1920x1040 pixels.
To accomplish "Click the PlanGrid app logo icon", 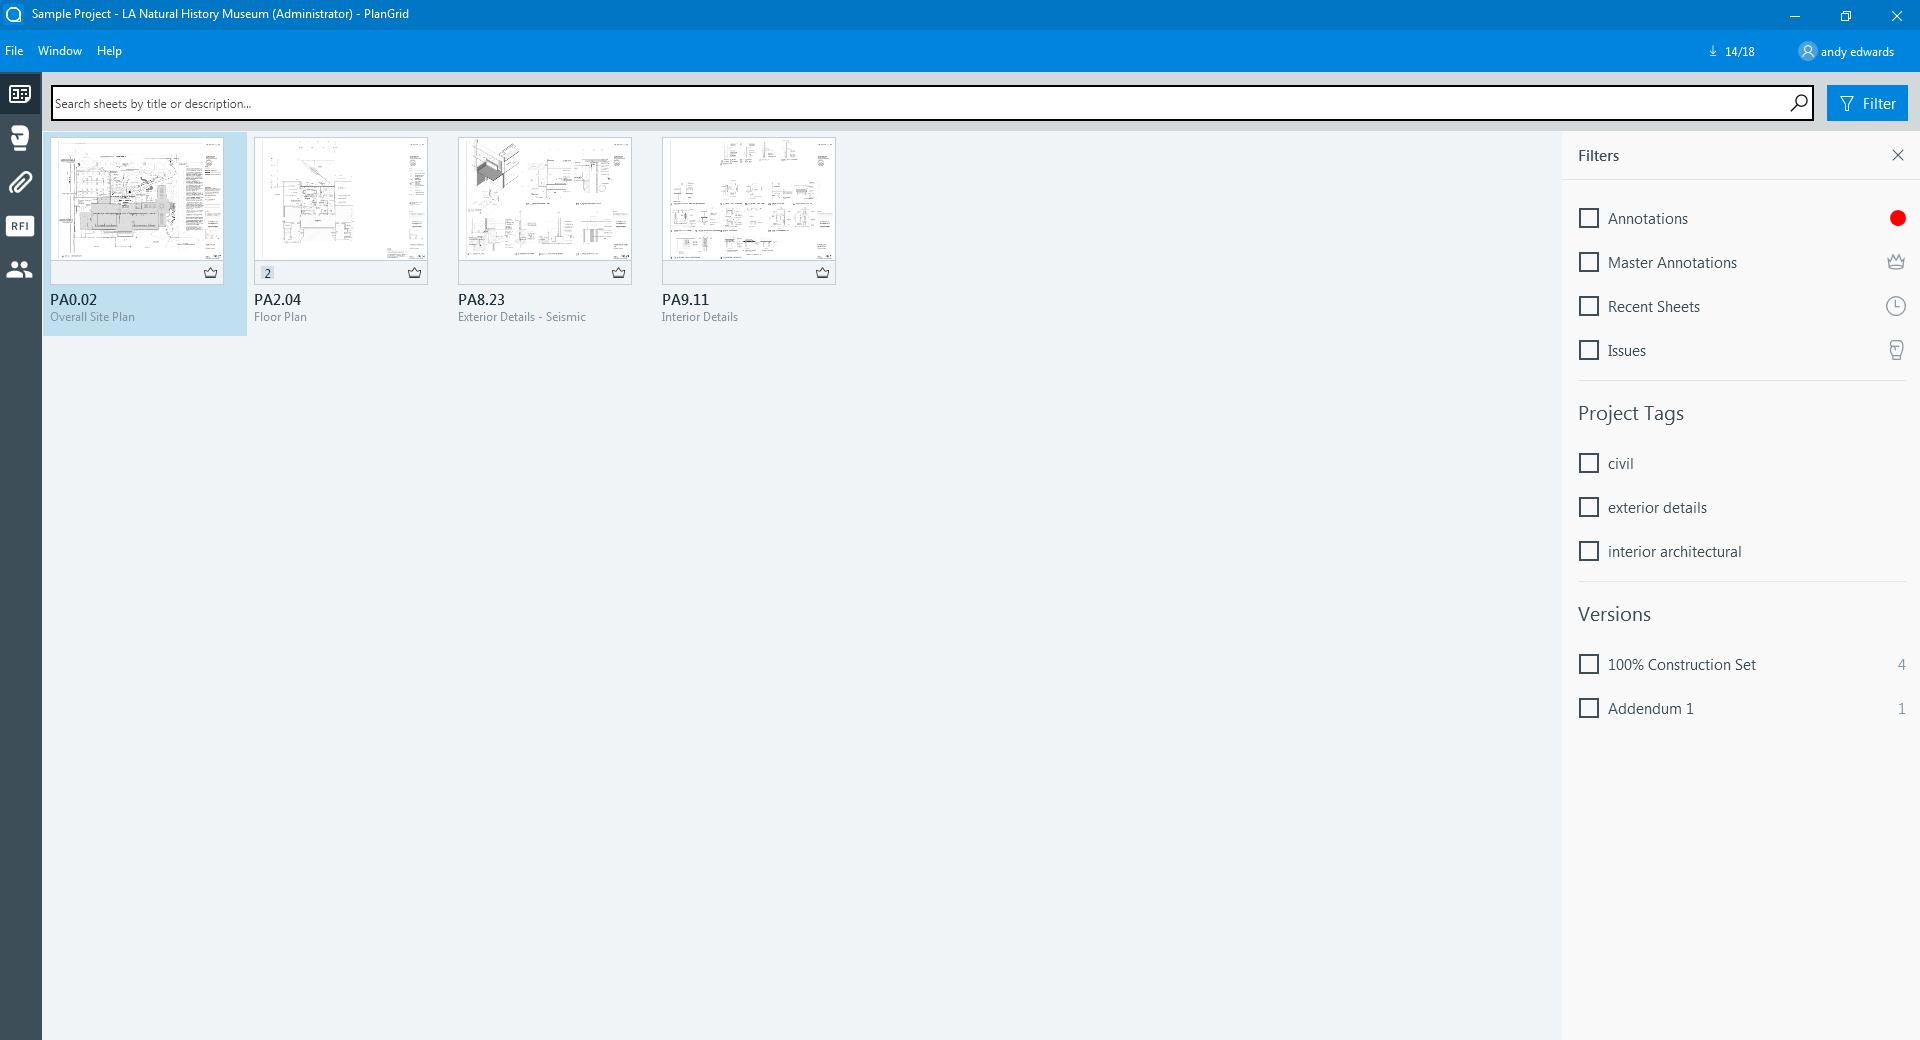I will [x=14, y=14].
